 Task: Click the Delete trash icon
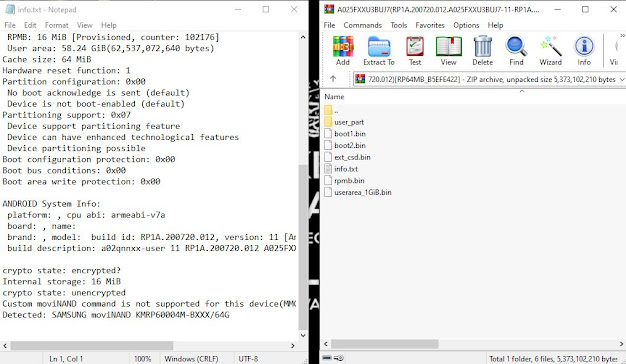[483, 51]
